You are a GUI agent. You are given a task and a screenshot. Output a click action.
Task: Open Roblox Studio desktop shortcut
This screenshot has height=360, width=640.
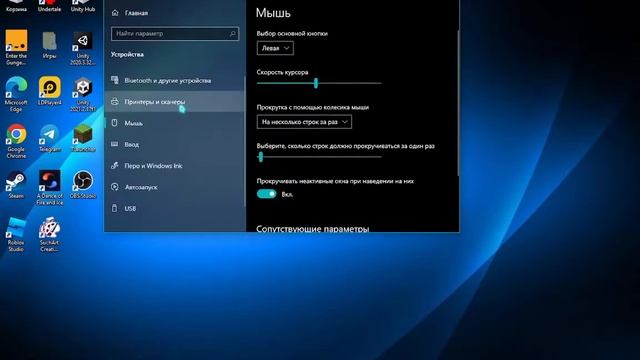[16, 234]
